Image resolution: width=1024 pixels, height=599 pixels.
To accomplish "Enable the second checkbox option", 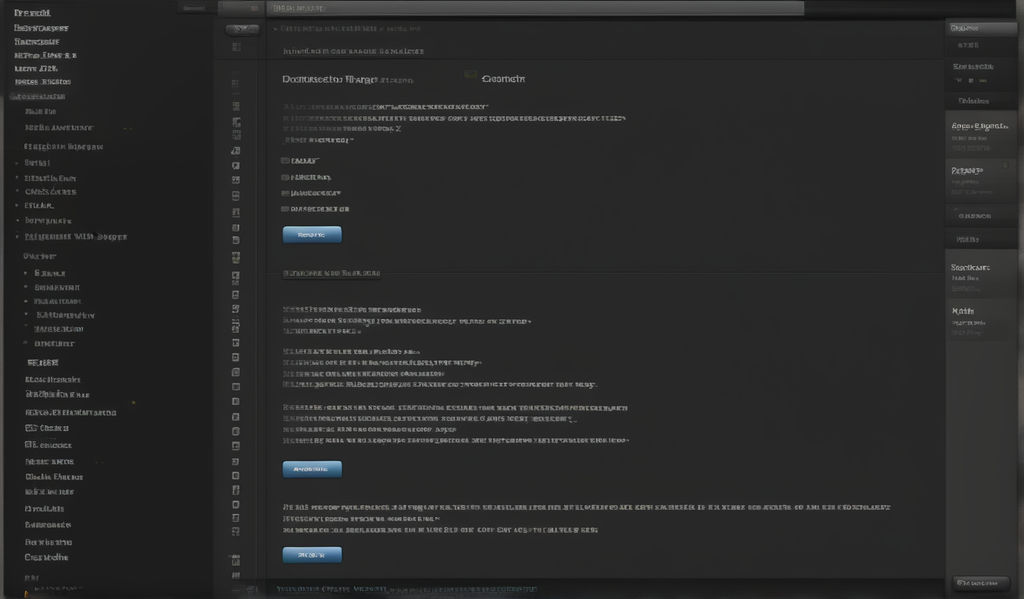I will (285, 177).
